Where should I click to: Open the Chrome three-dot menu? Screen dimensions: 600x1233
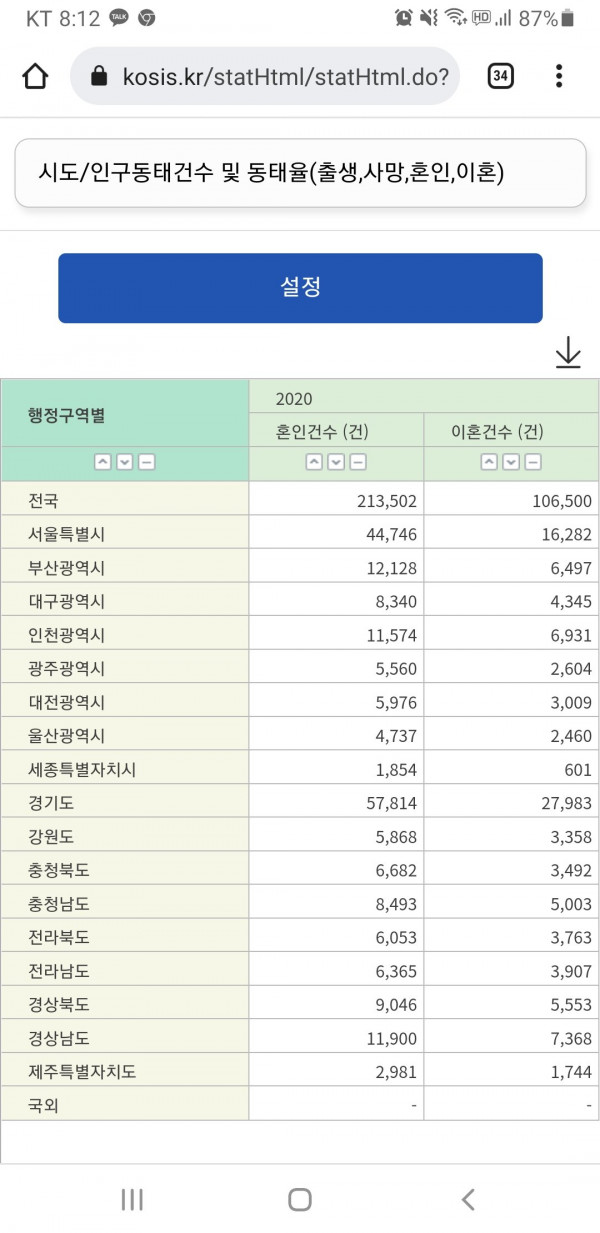[559, 76]
